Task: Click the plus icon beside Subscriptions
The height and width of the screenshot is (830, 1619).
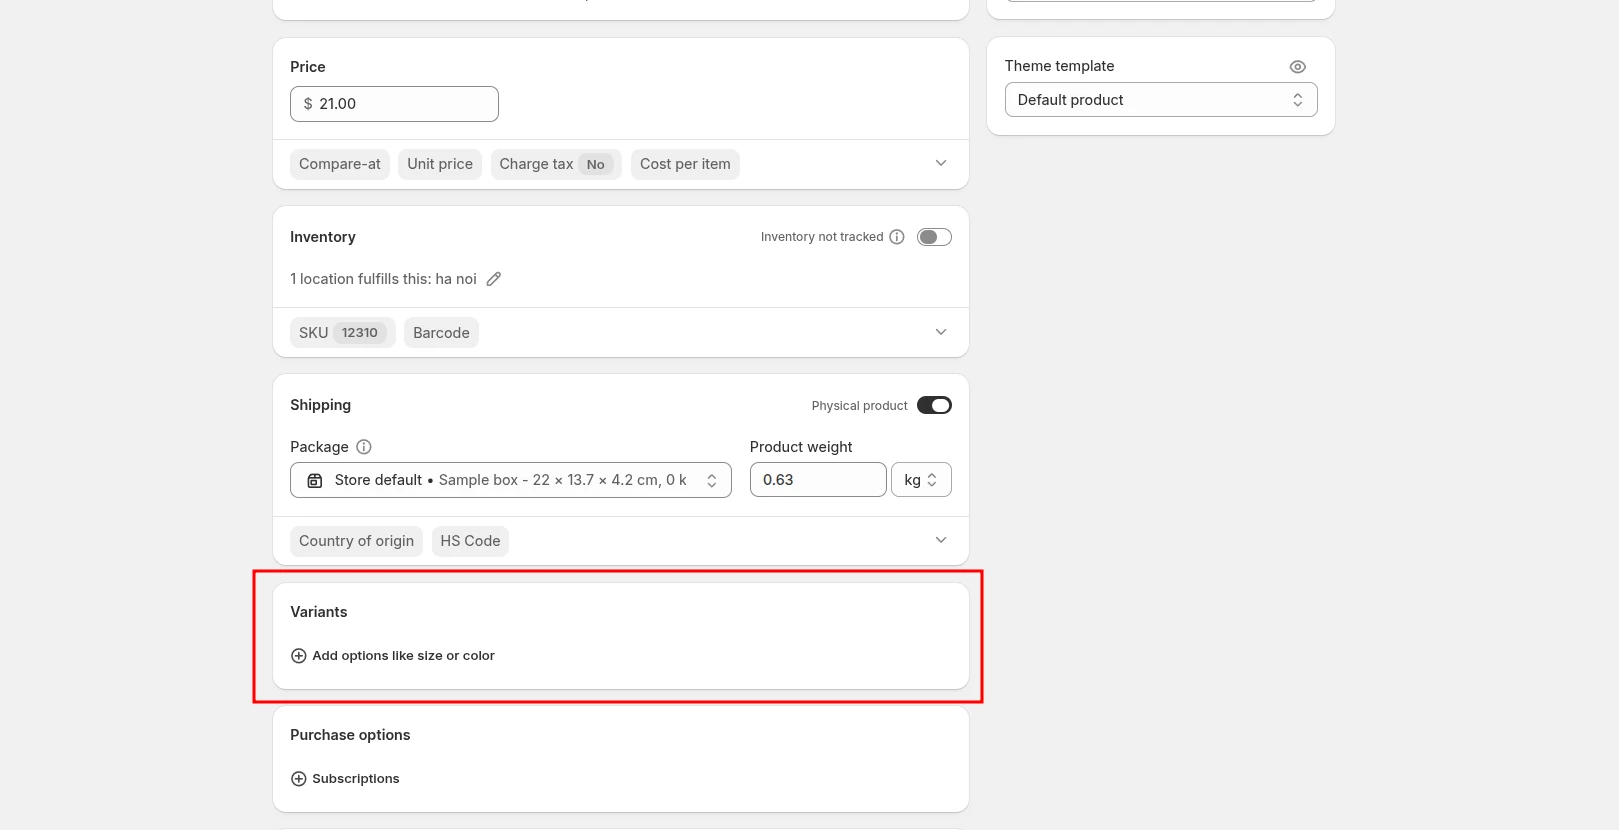Action: pos(298,779)
